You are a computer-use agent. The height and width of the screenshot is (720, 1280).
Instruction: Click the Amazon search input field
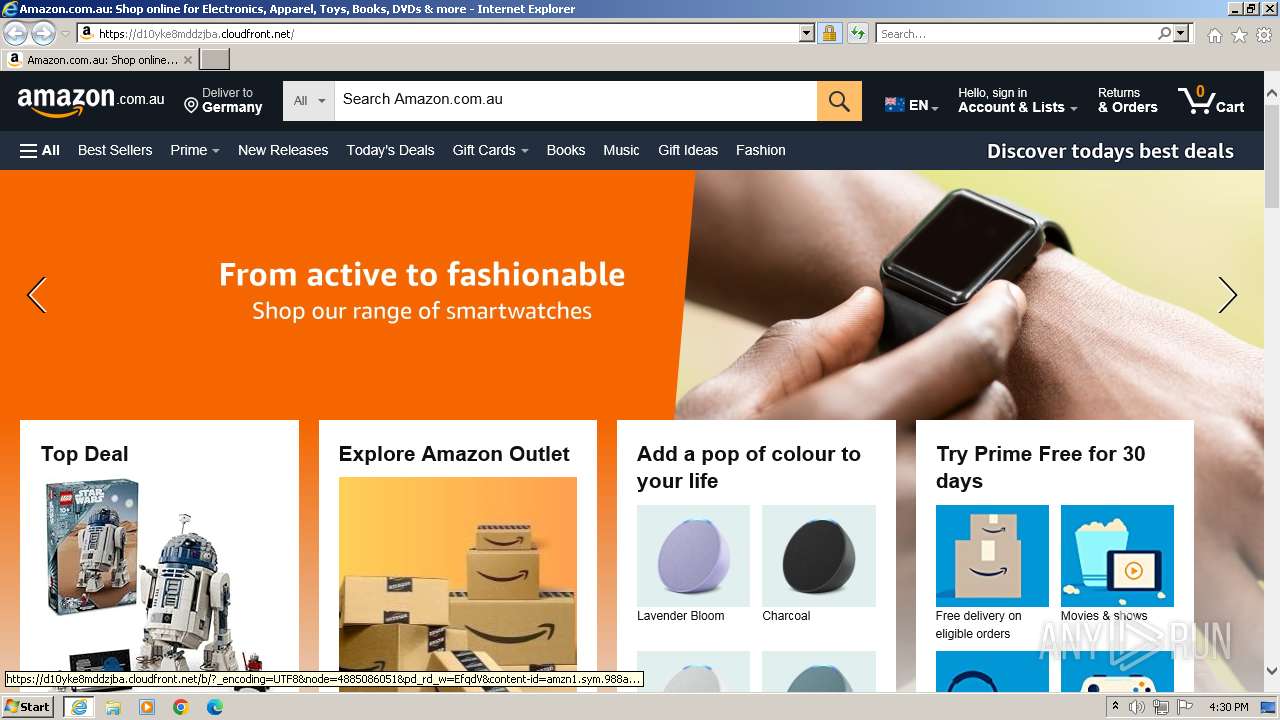575,101
